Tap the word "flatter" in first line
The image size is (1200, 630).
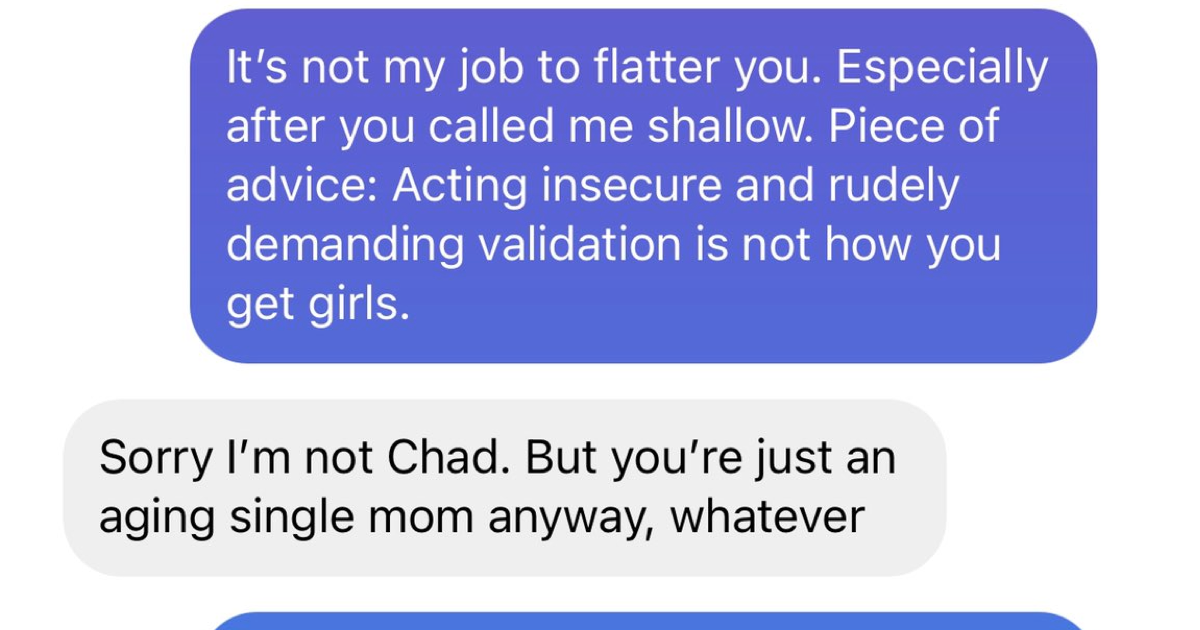click(x=655, y=69)
